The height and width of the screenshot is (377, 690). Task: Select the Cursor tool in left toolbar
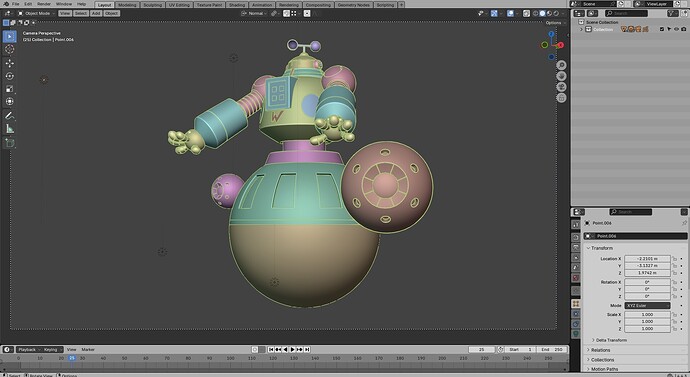(x=9, y=49)
